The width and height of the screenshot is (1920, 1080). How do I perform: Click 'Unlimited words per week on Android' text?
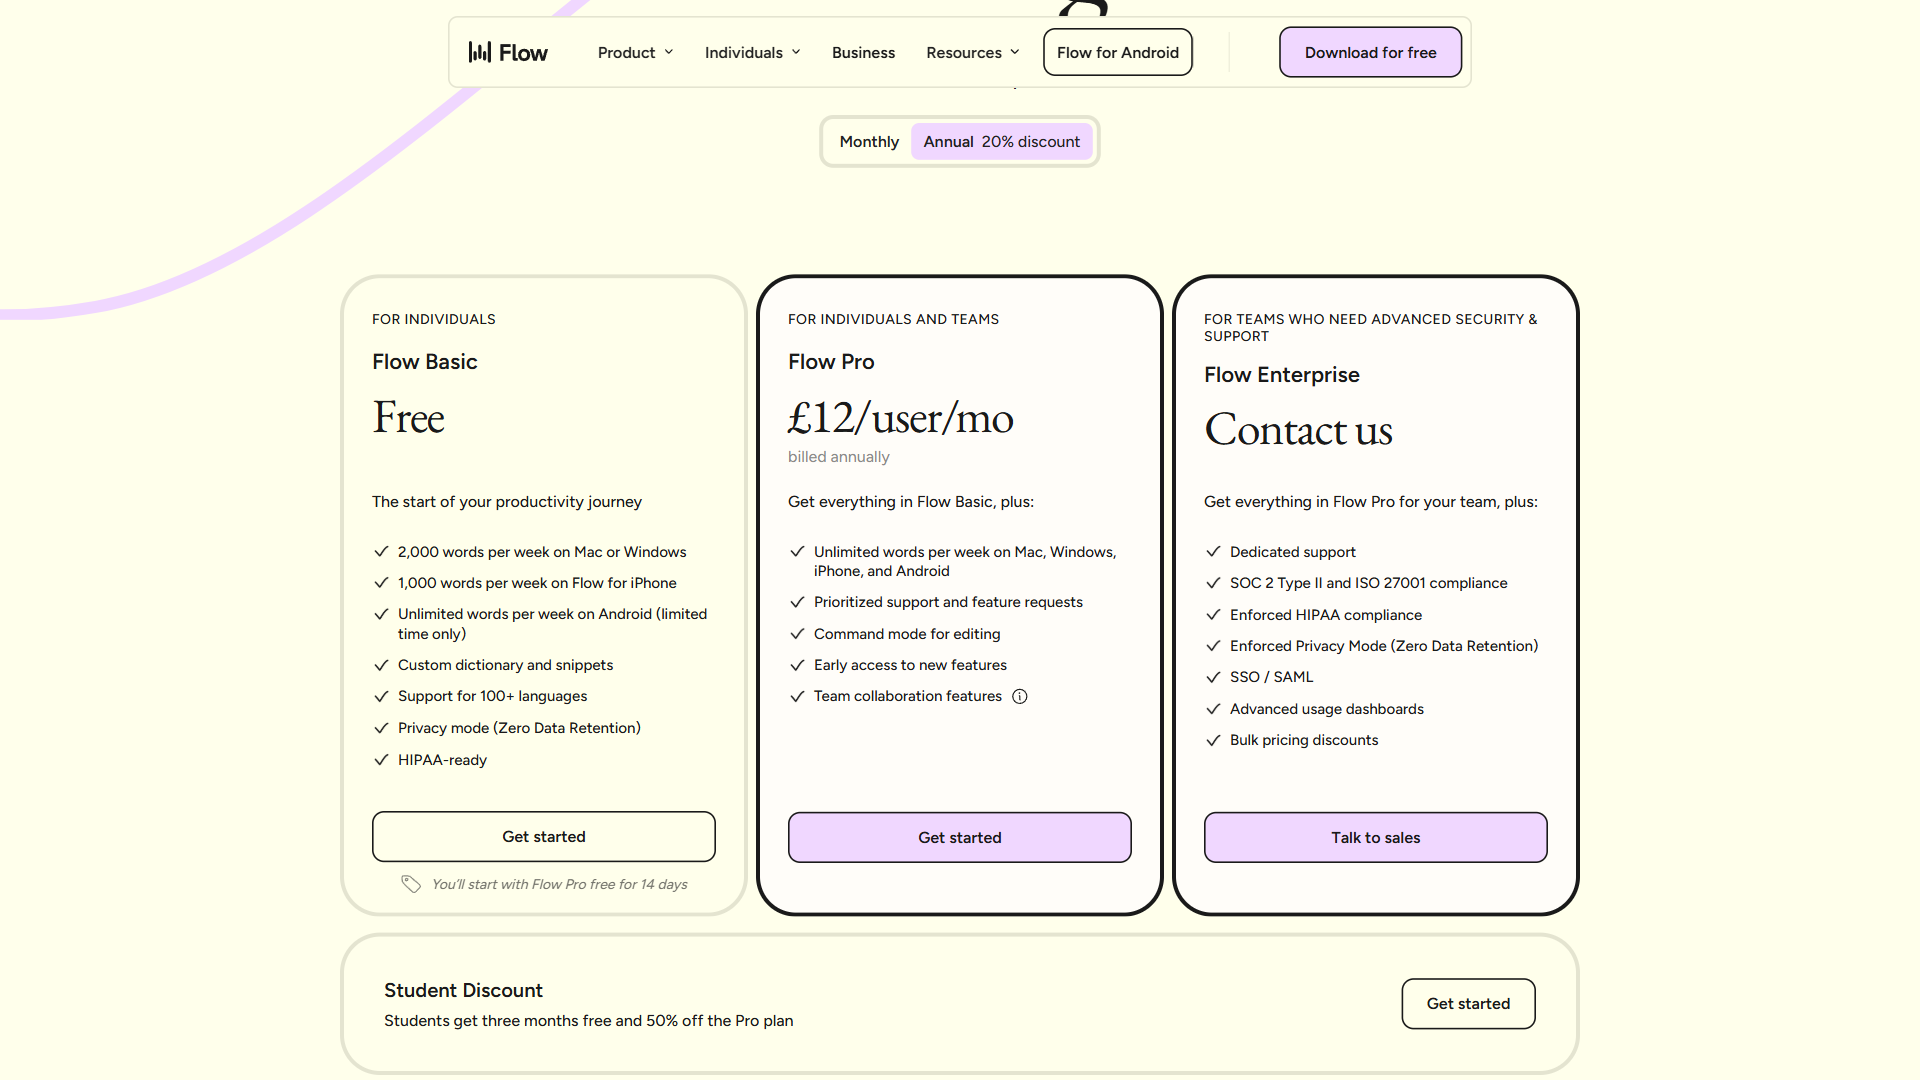click(552, 624)
